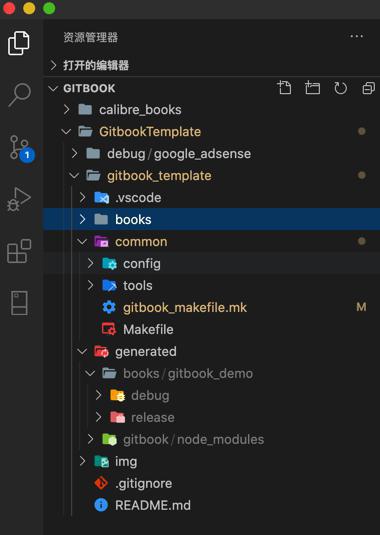Click the M modified badge on gitbook_makefile.mk

pos(361,307)
